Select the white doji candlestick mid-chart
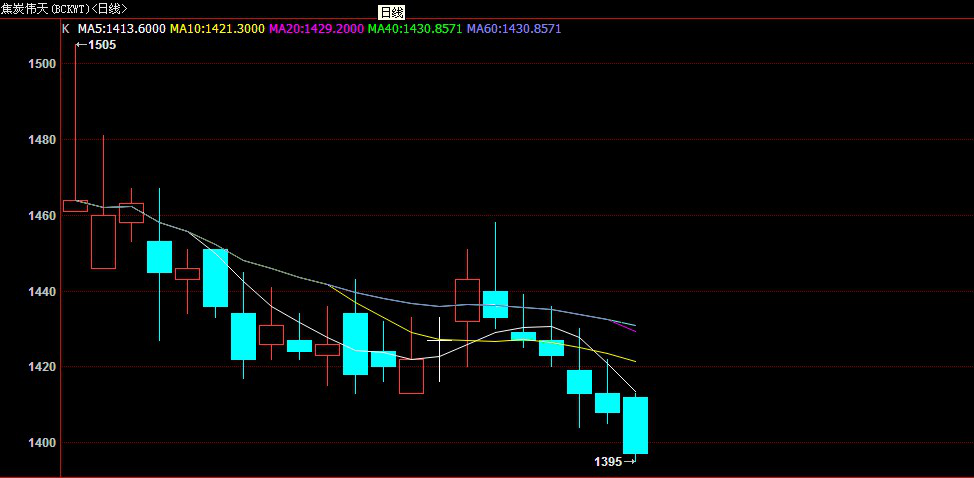974x478 pixels. click(439, 349)
